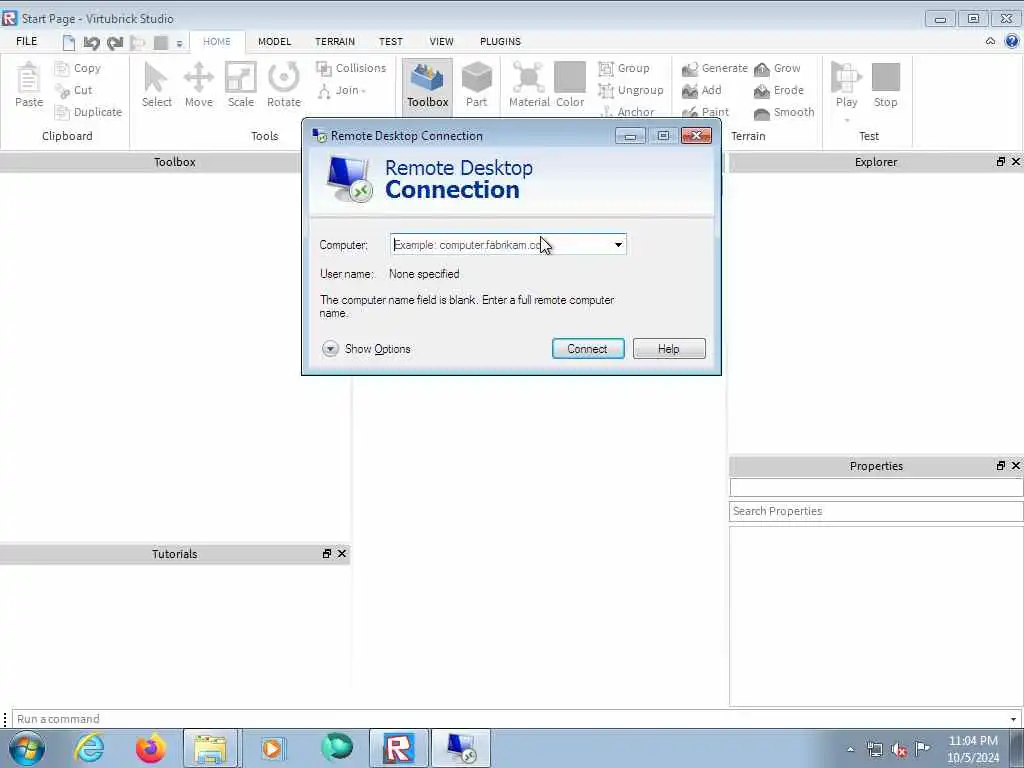Click the Help button in Remote Desktop
The width and height of the screenshot is (1024, 768).
coord(669,349)
